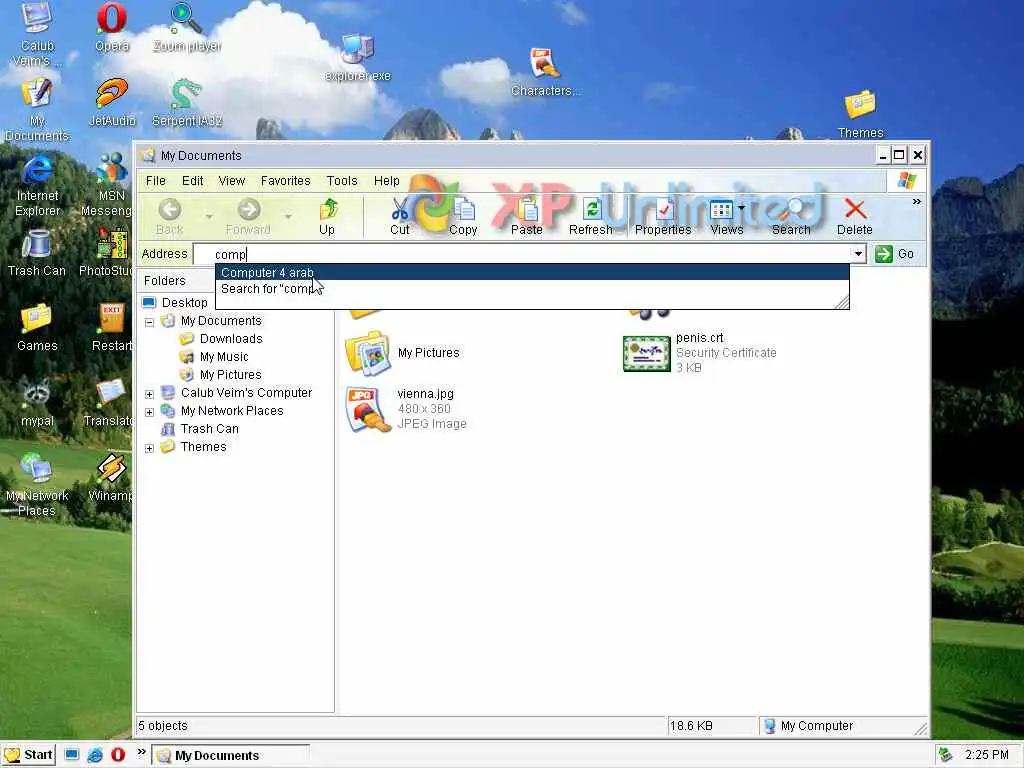The height and width of the screenshot is (768, 1024).
Task: Select Games folder desktop icon
Action: pos(37,328)
